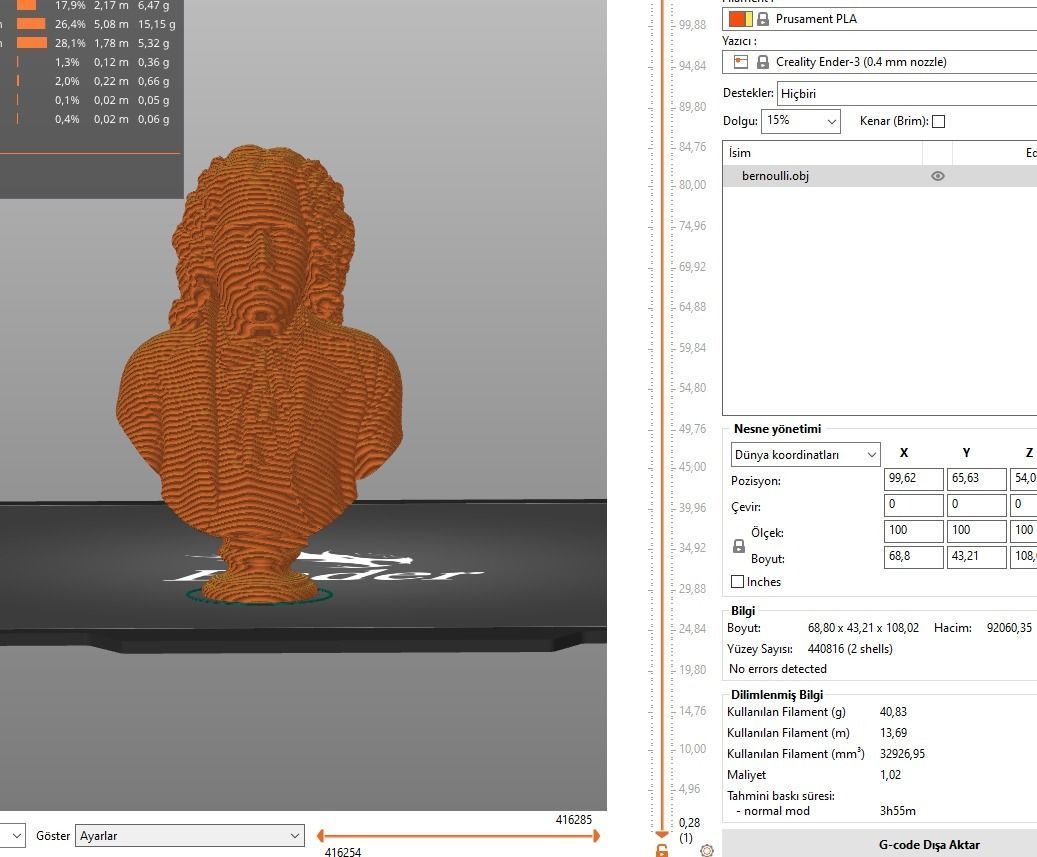Click the Ölçek Y scale field
The width and height of the screenshot is (1037, 857).
pos(976,530)
